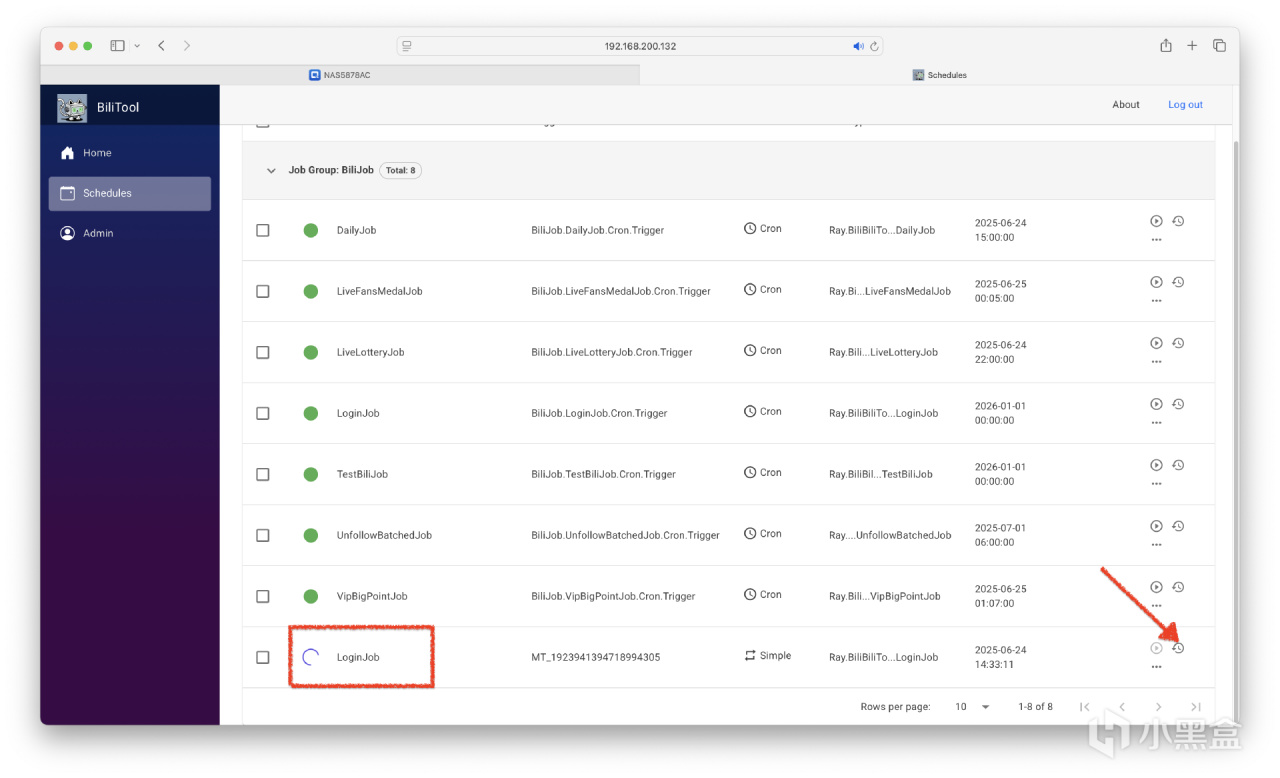Click the BiliJob.VipBigPointJob.Cron.Trigger text

(613, 596)
